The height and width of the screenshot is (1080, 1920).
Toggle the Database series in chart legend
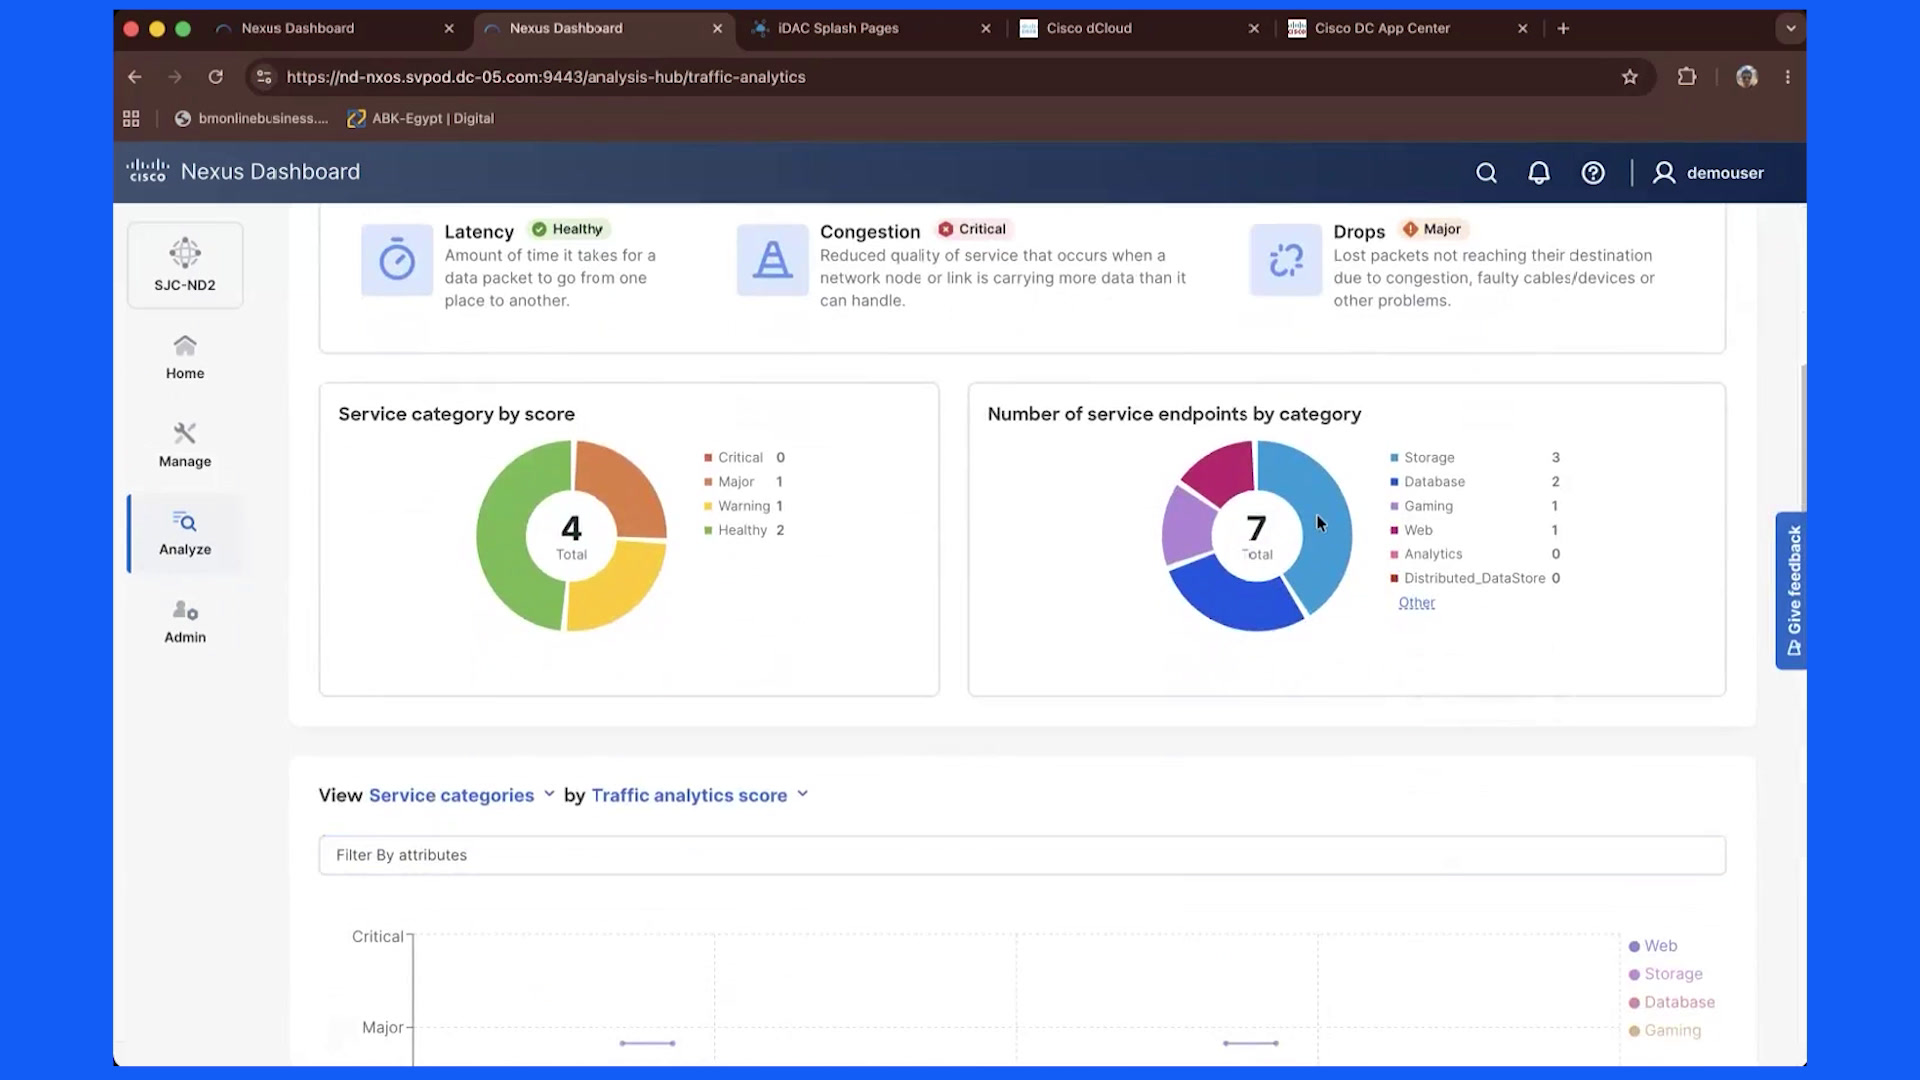tap(1672, 1002)
